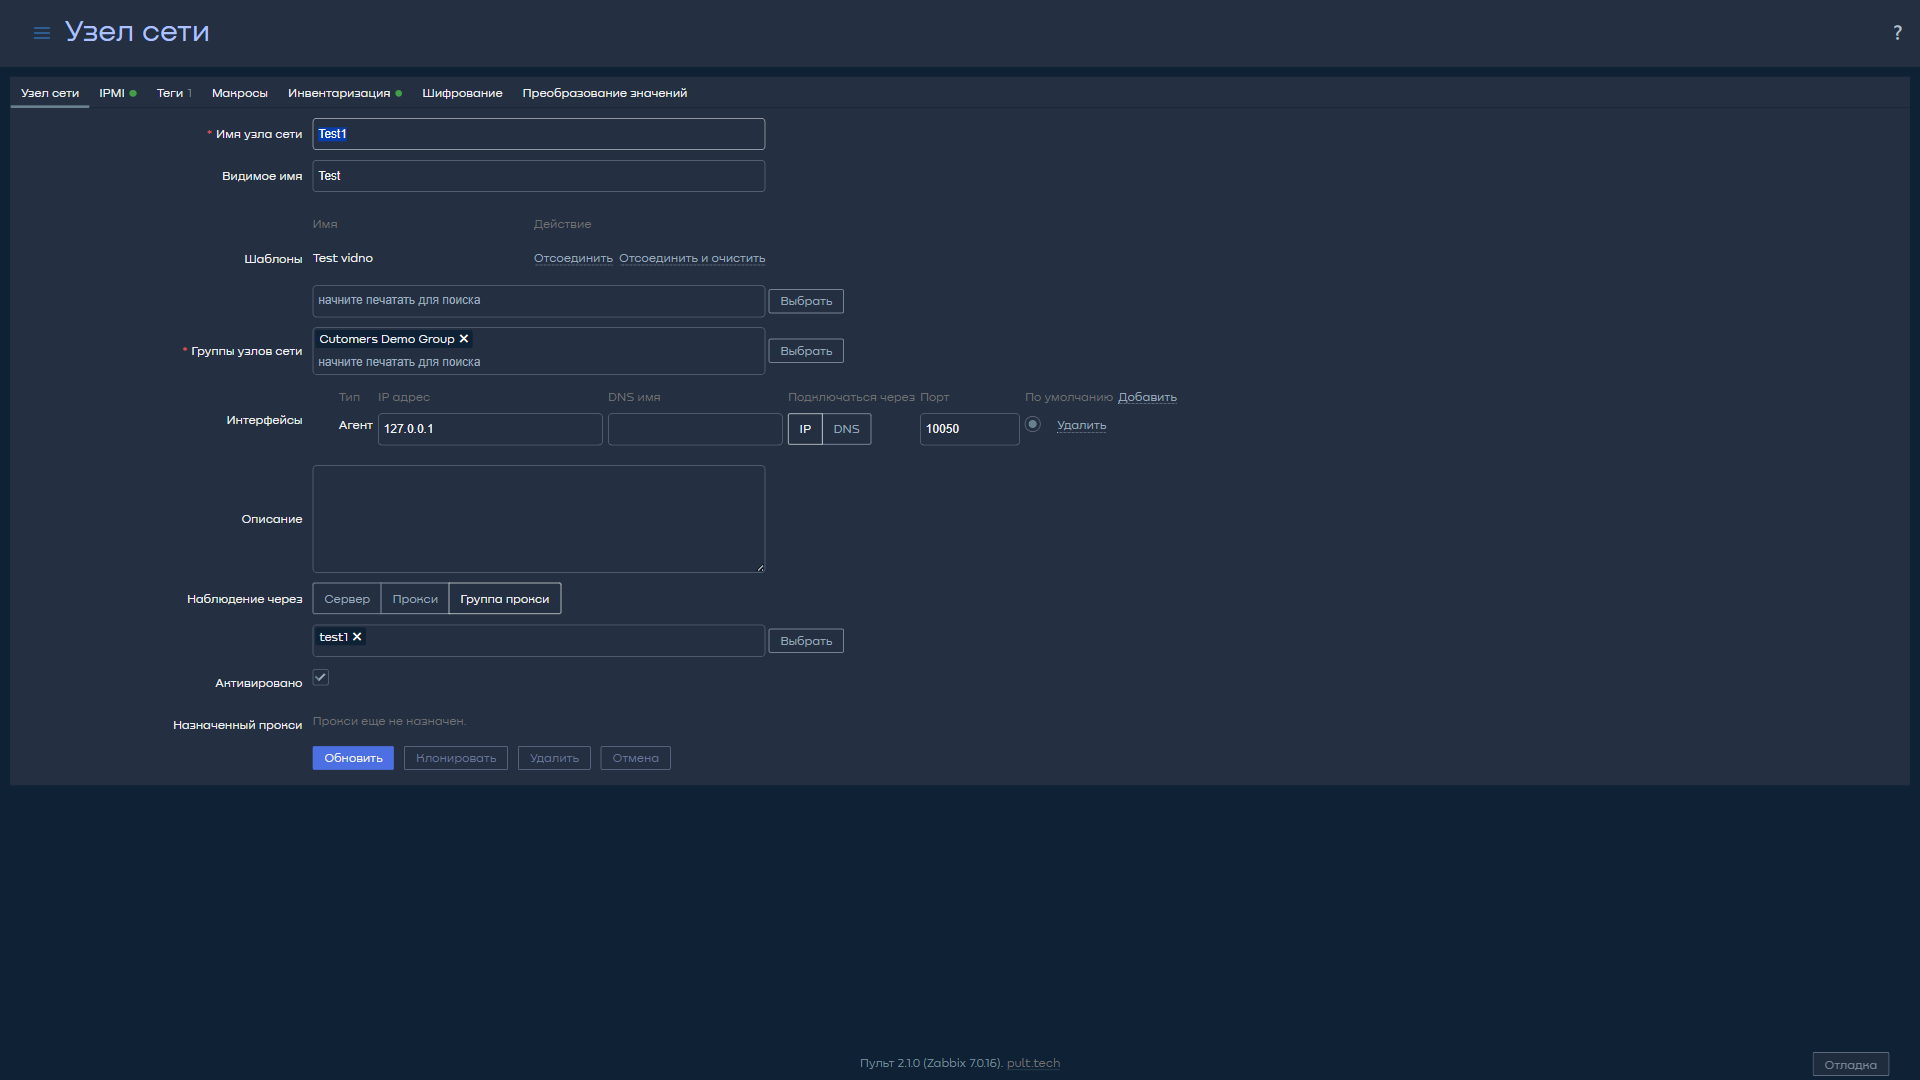Image resolution: width=1920 pixels, height=1080 pixels.
Task: Focus the Имя узла сети field
Action: (x=539, y=134)
